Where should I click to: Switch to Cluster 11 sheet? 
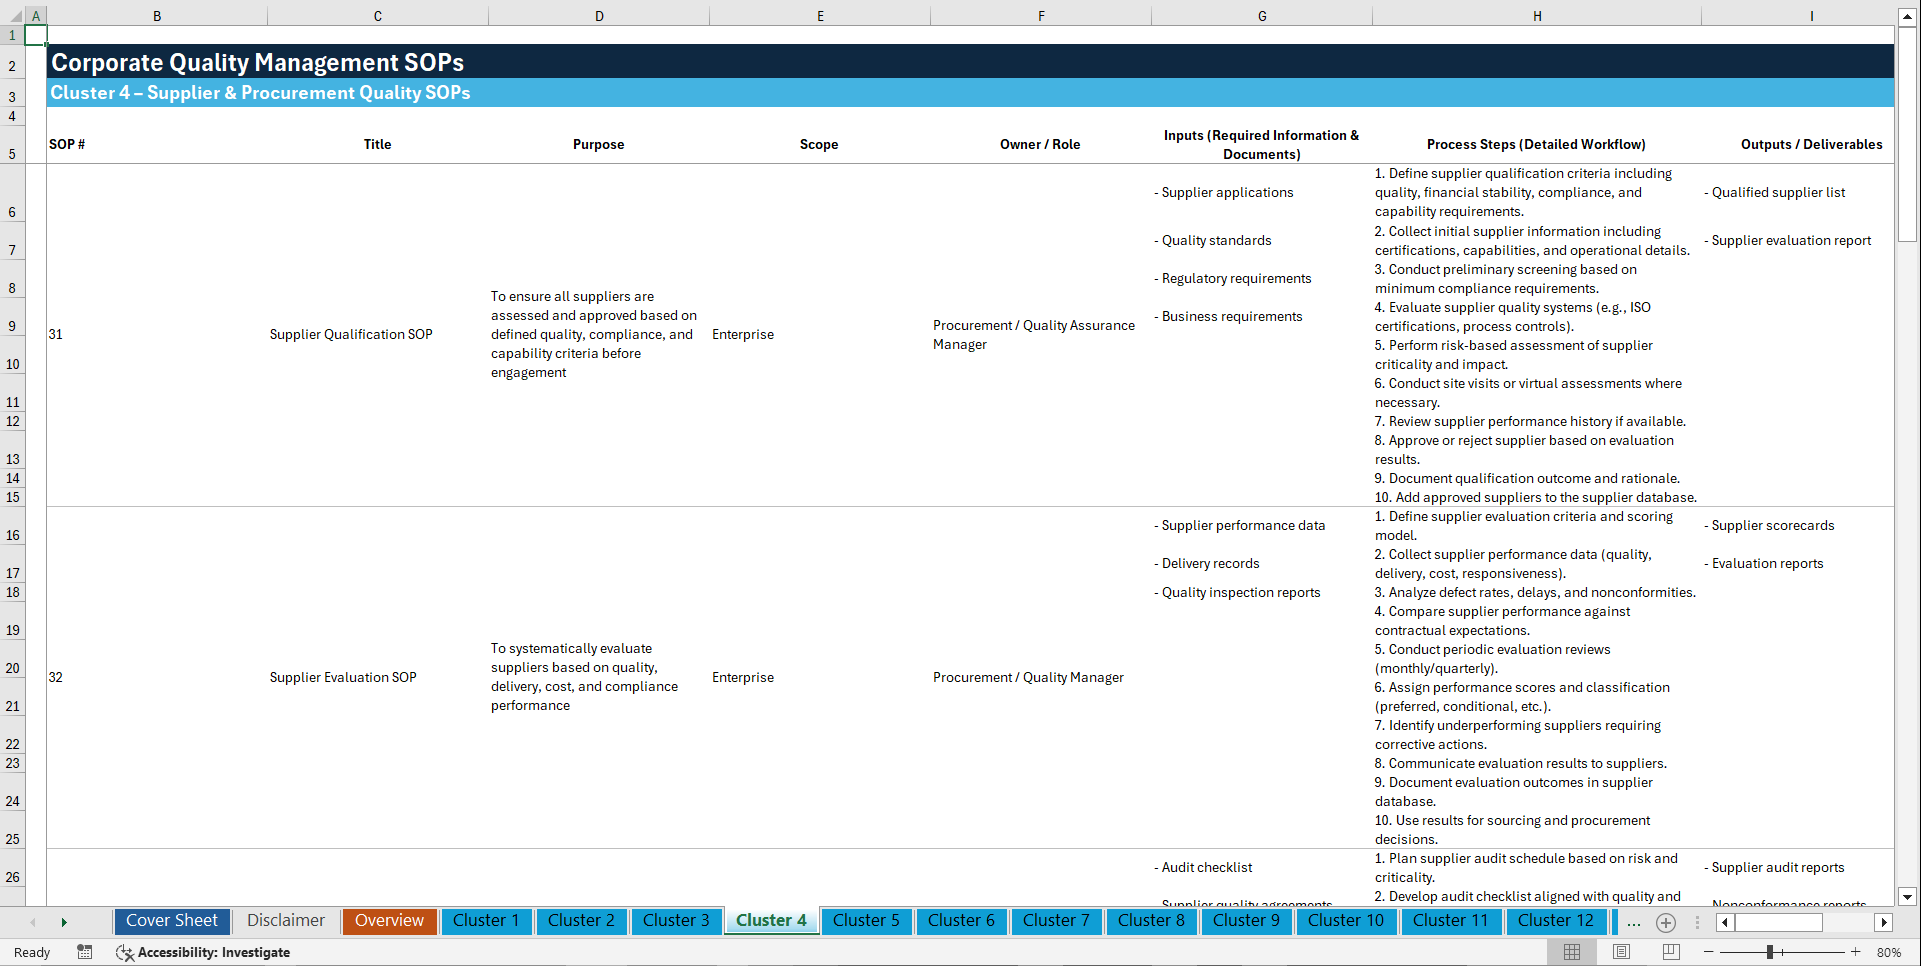tap(1451, 921)
